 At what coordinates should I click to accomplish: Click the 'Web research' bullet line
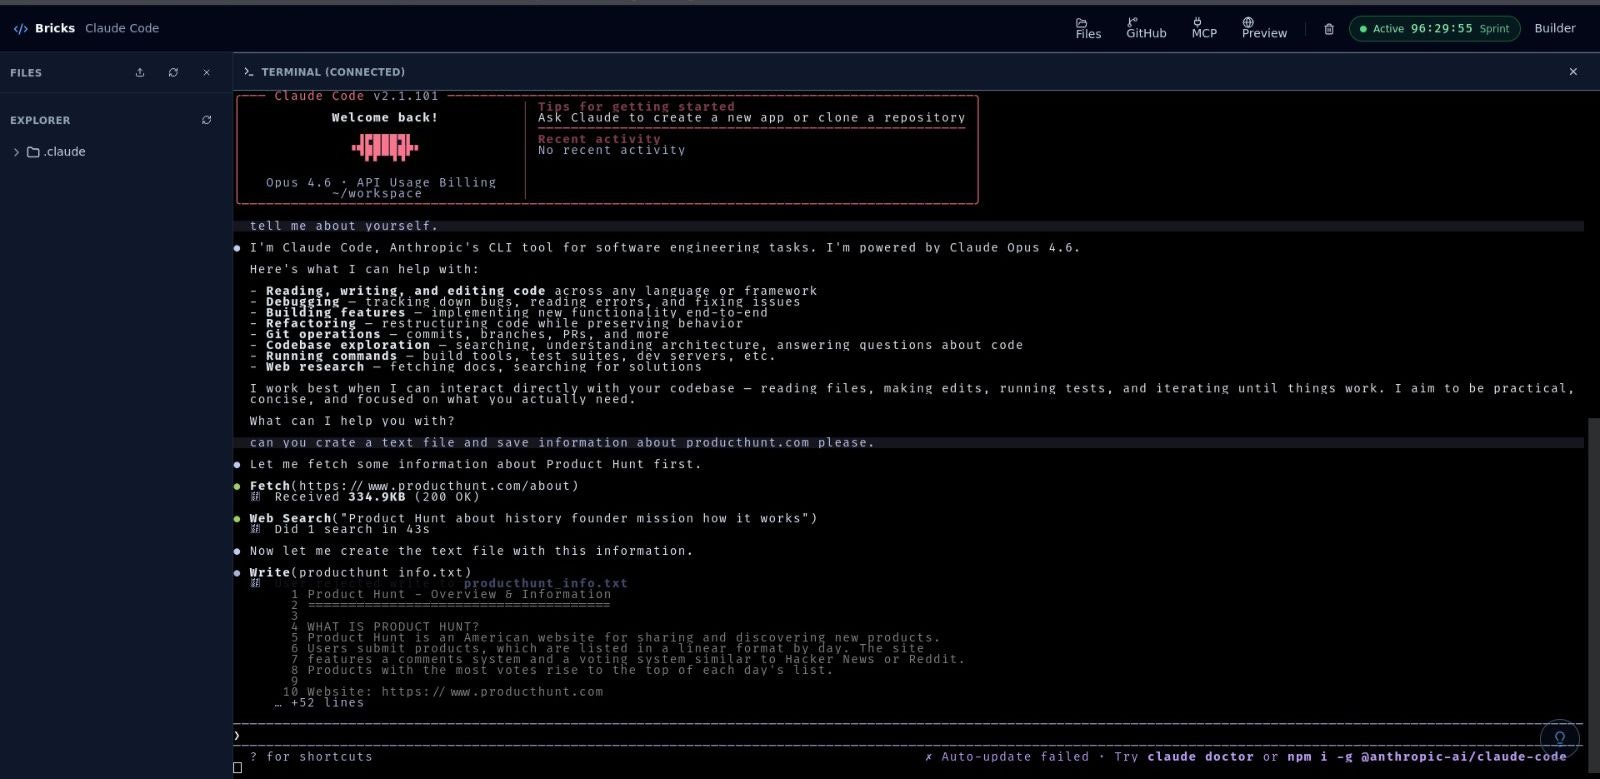click(476, 367)
